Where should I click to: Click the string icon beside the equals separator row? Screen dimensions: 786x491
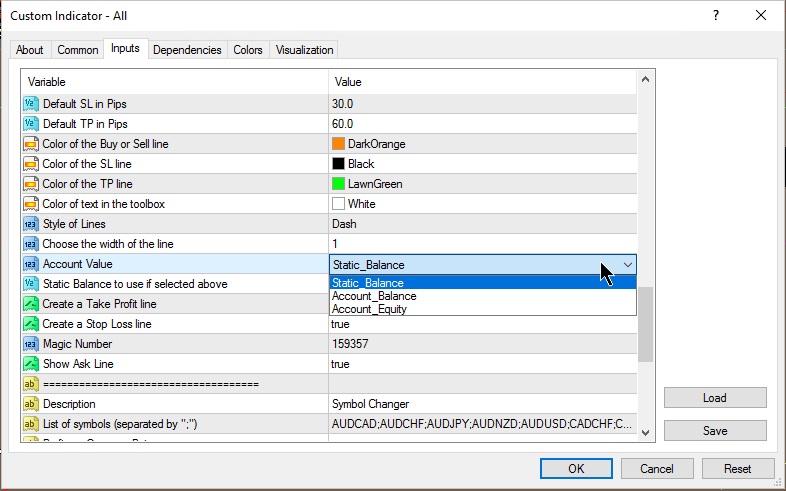tap(31, 384)
